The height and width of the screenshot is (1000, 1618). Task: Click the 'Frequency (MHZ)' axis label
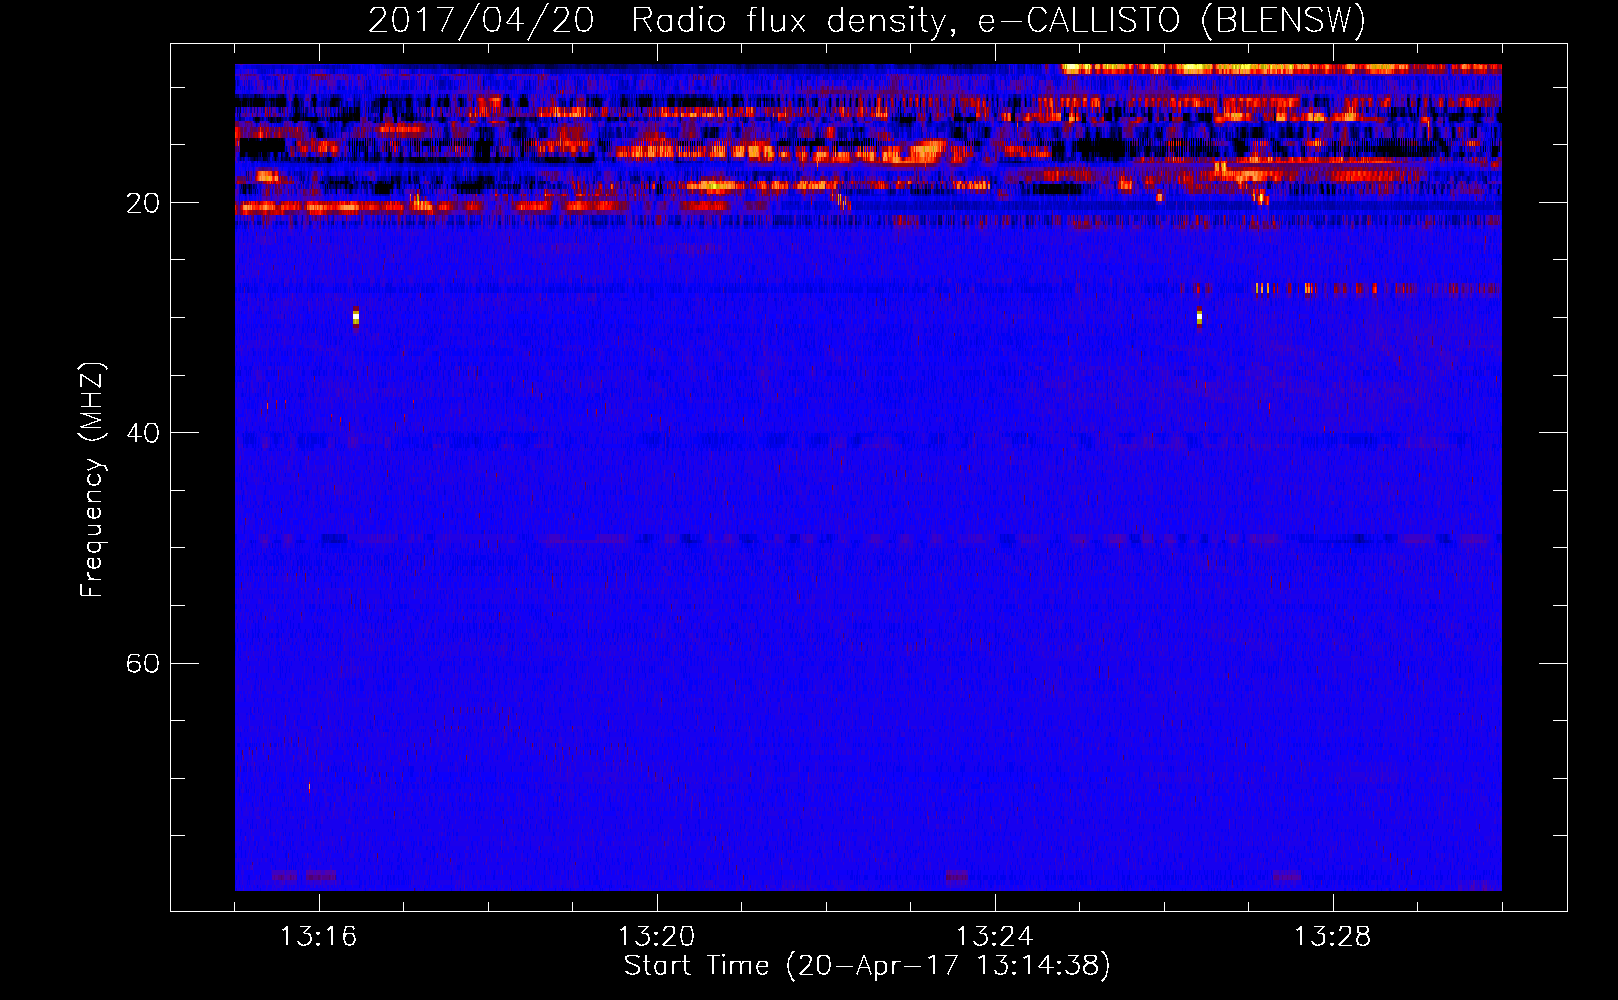pyautogui.click(x=92, y=480)
